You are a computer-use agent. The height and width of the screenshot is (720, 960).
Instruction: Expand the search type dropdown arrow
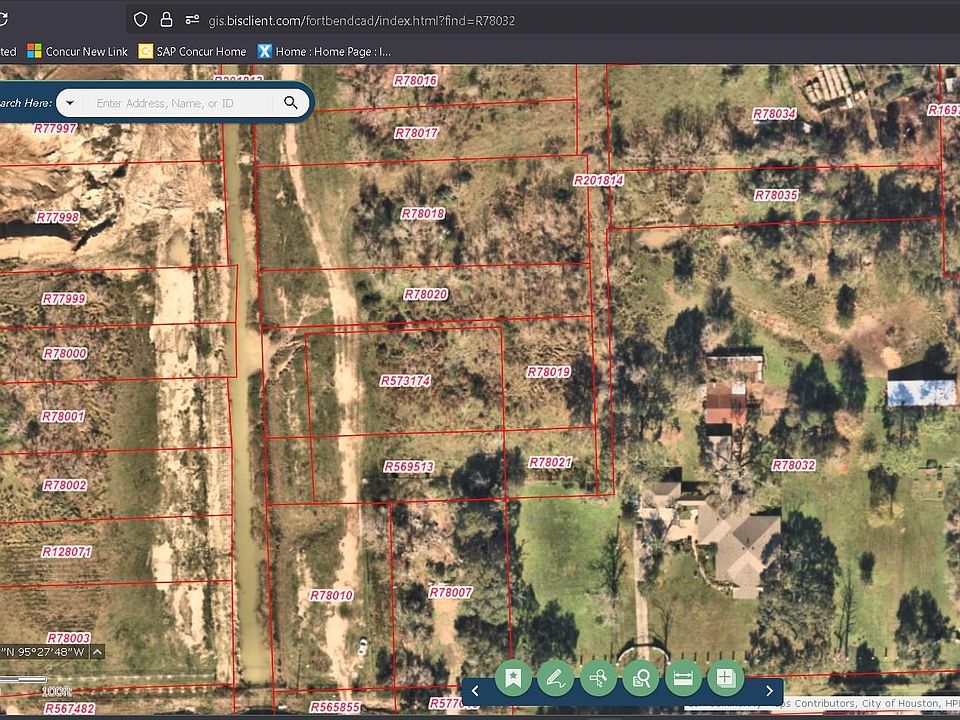tap(69, 103)
